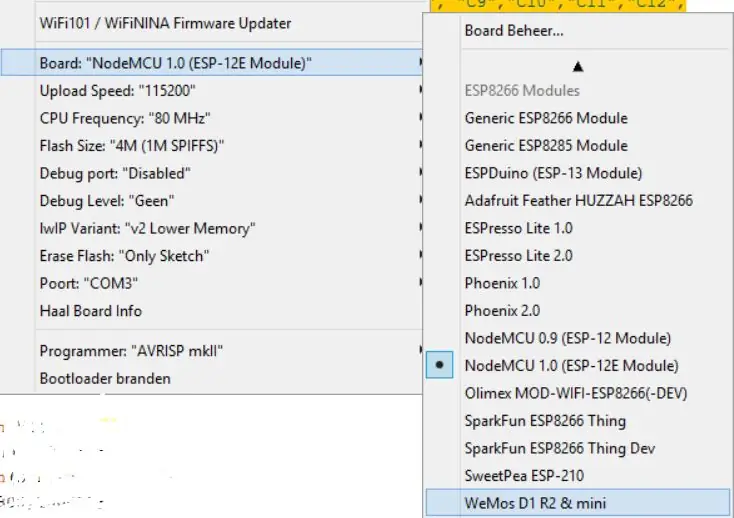This screenshot has width=734, height=518.
Task: Expand CPU Frequency "80 MHz" submenu
Action: point(212,118)
